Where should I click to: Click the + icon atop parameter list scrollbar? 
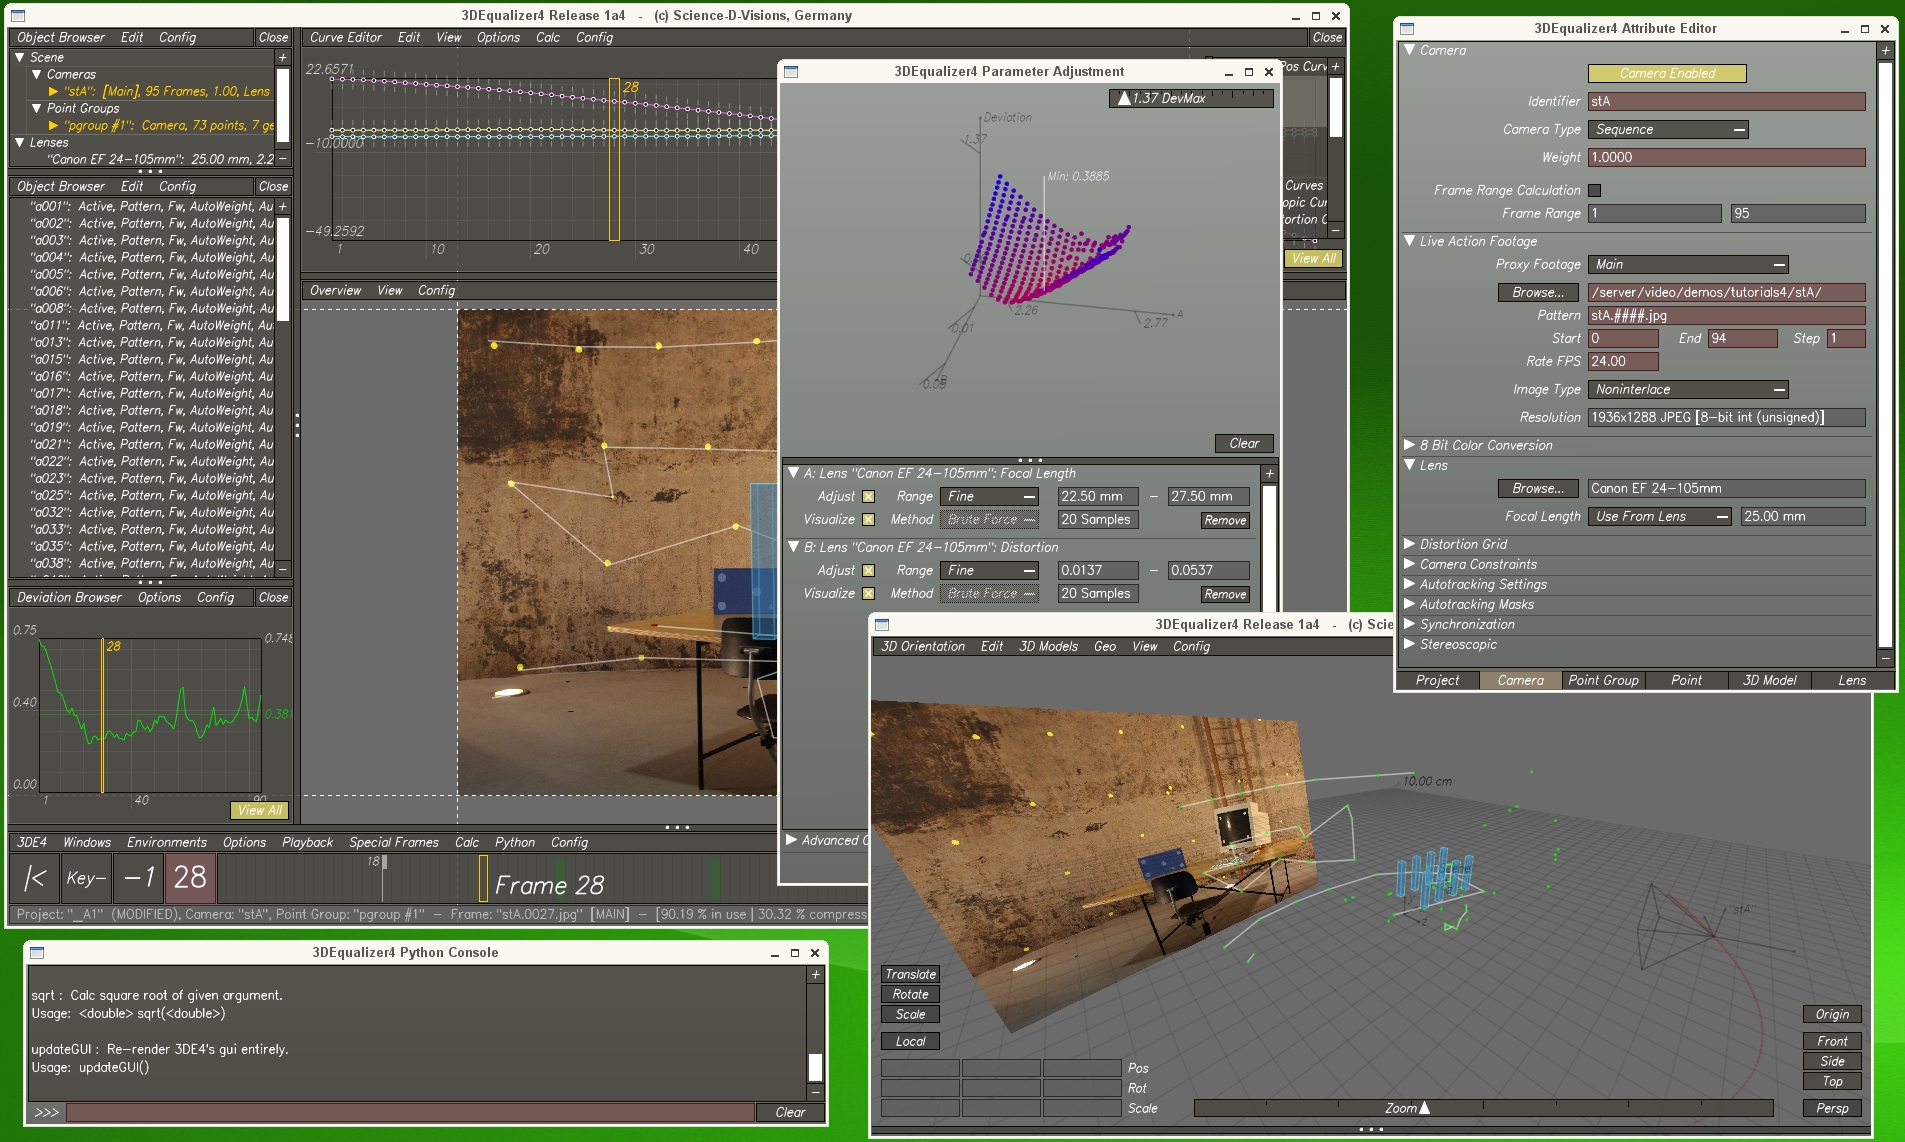(x=1269, y=474)
